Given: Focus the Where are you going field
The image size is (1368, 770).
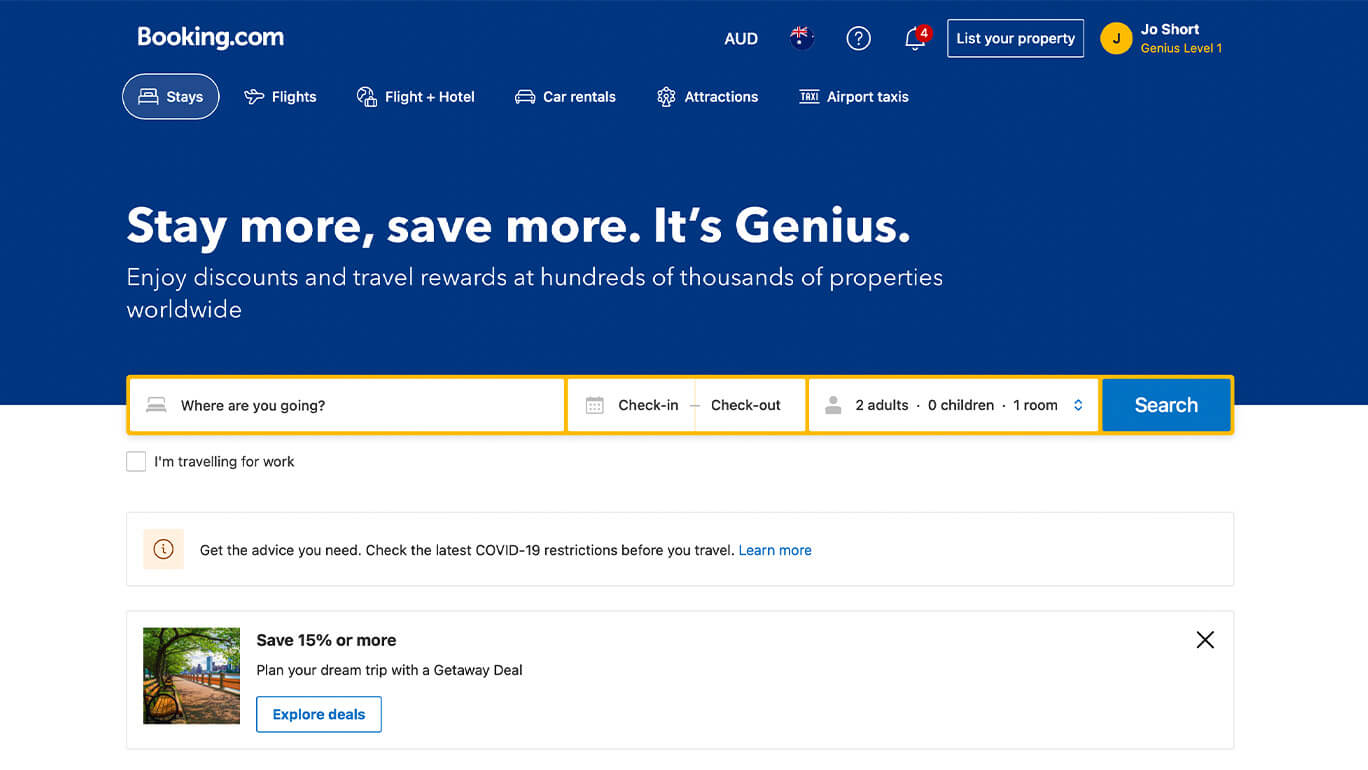Looking at the screenshot, I should (347, 405).
